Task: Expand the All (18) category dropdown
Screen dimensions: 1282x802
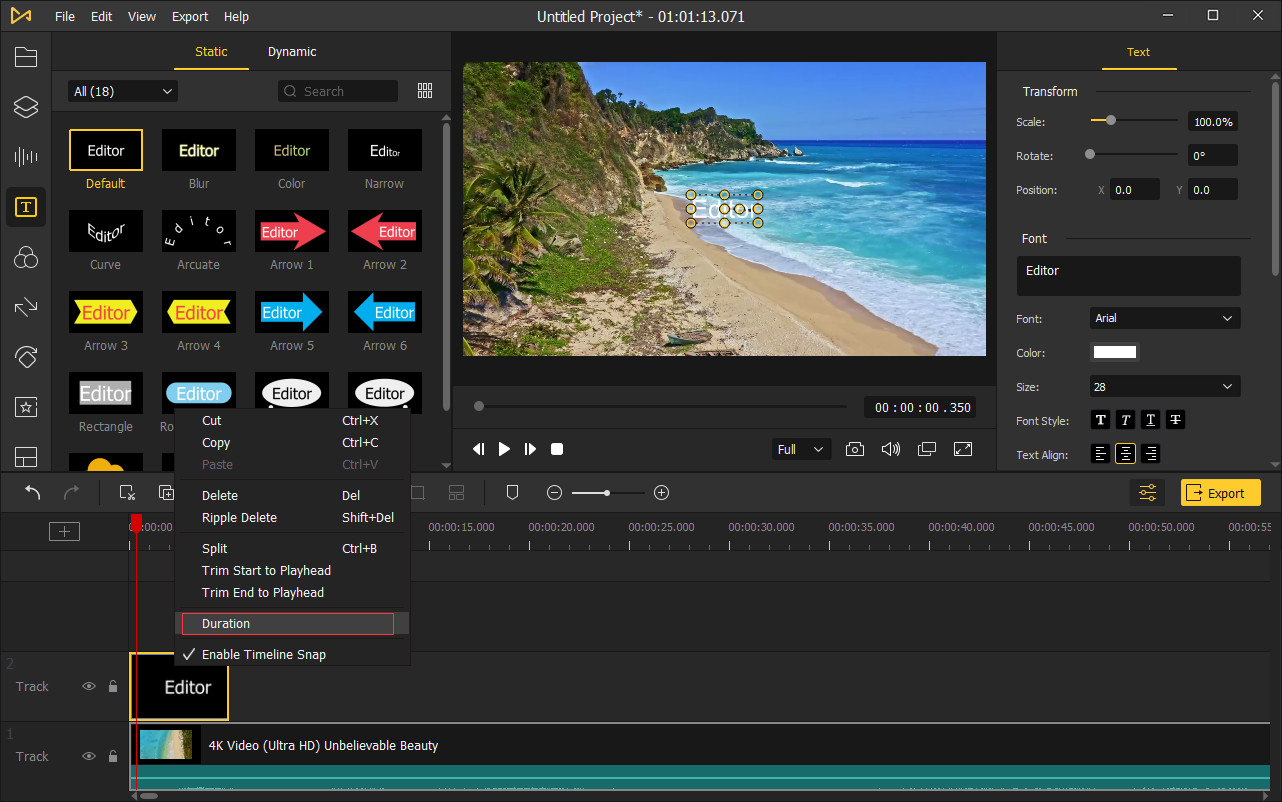Action: (123, 91)
